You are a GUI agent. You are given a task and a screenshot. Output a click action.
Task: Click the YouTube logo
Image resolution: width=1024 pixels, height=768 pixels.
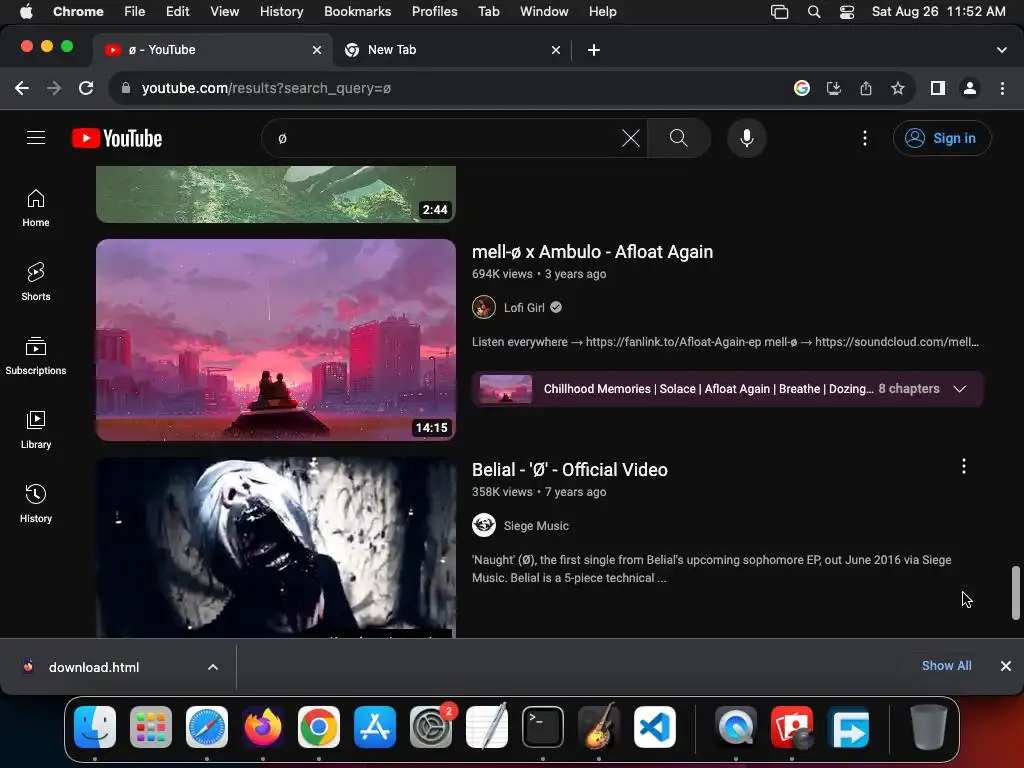tap(117, 138)
